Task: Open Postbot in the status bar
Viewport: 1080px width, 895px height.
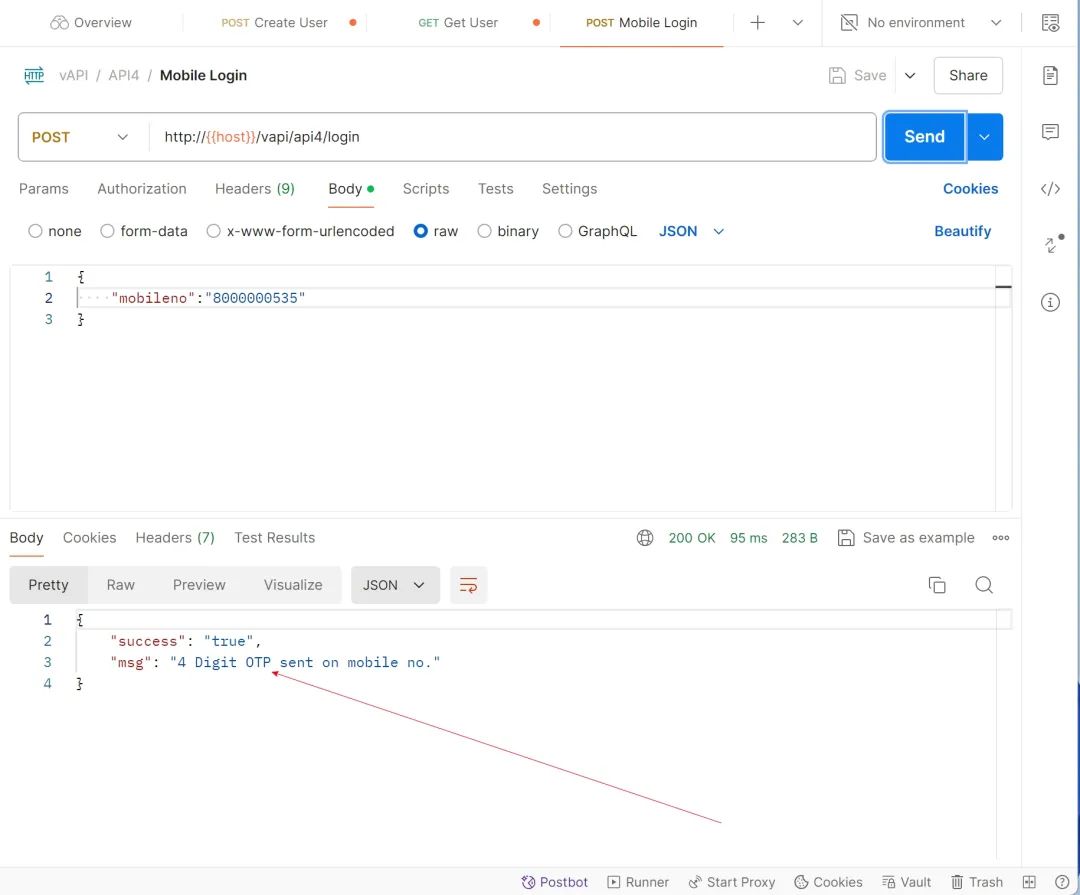Action: [555, 882]
